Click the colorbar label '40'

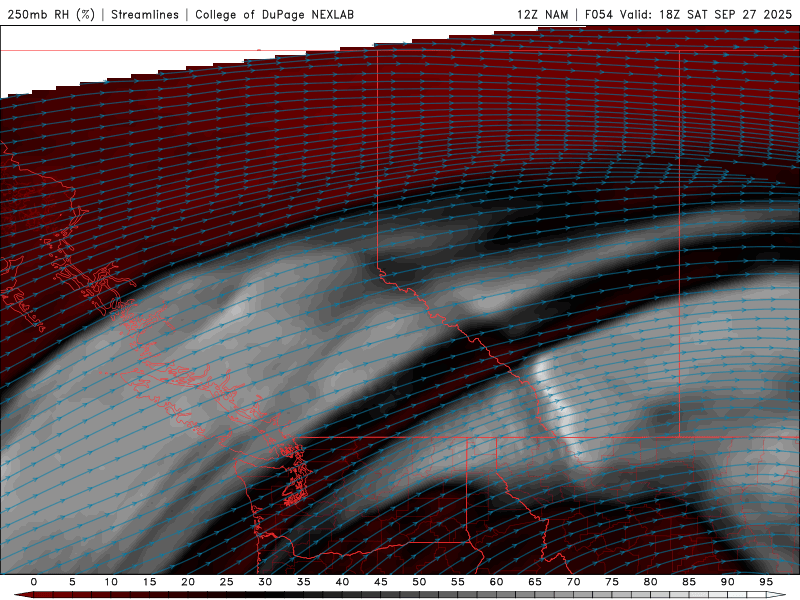(342, 582)
